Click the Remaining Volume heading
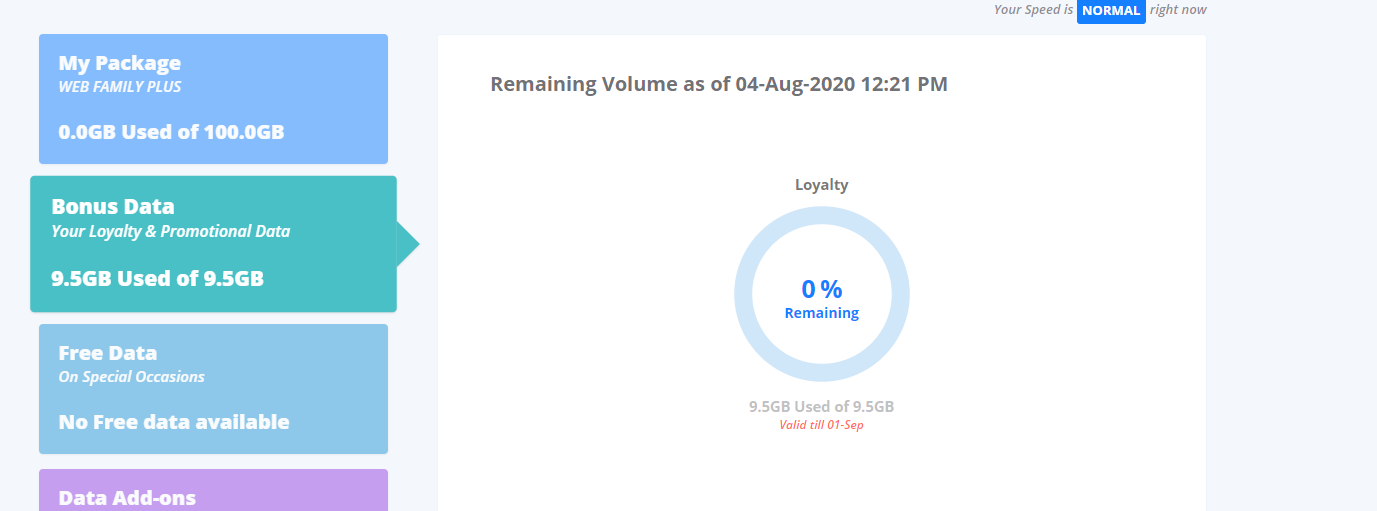The height and width of the screenshot is (511, 1377). [x=719, y=84]
